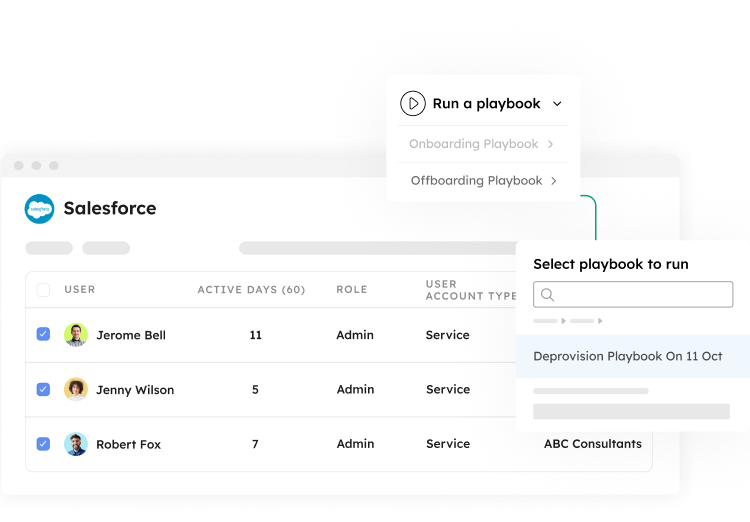The width and height of the screenshot is (750, 522).
Task: Click Service account type in Robert Fox's row
Action: 448,444
